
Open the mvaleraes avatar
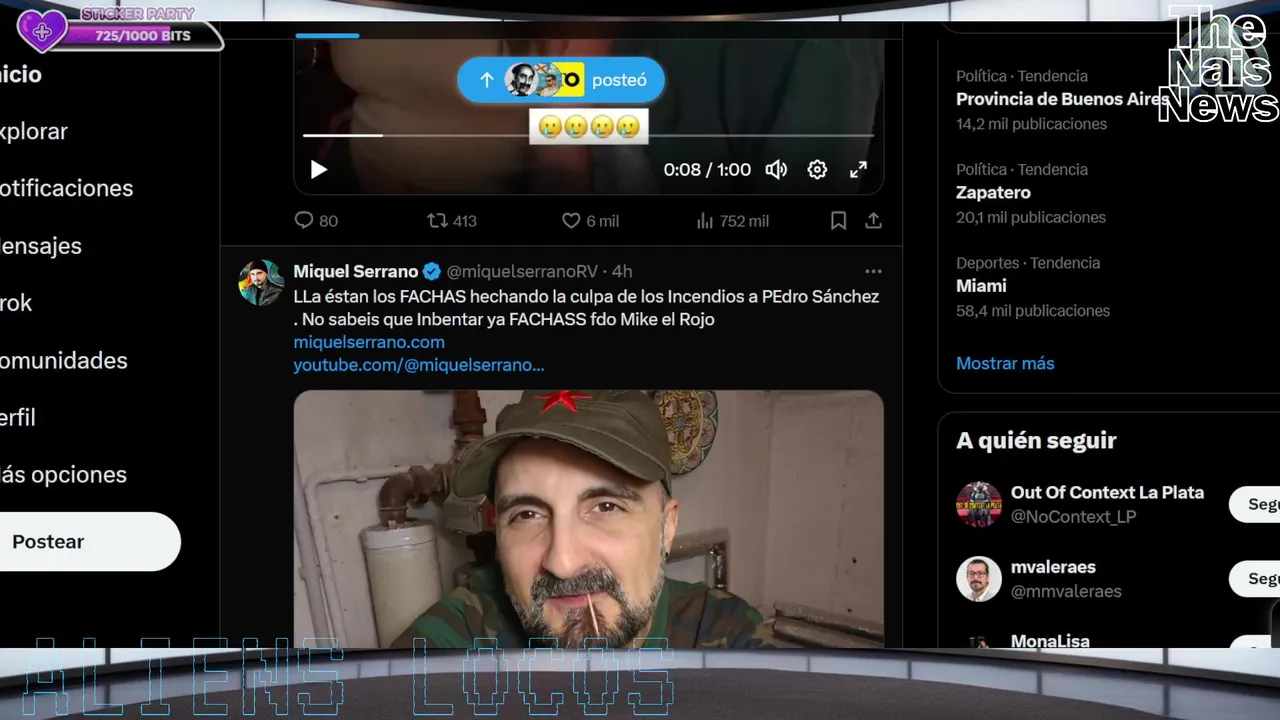coord(978,579)
